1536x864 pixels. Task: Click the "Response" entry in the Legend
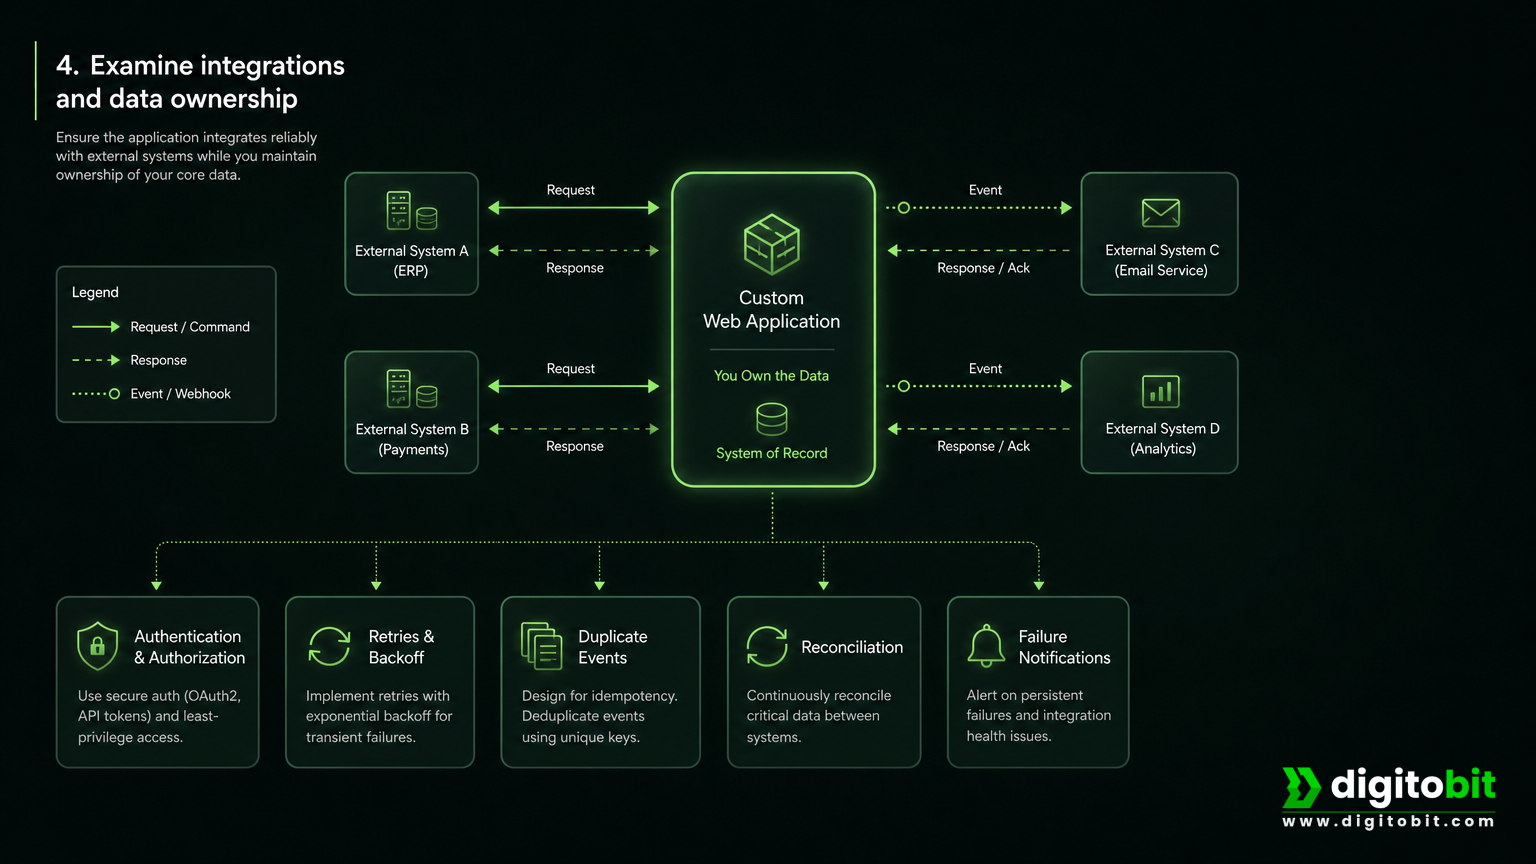point(159,360)
